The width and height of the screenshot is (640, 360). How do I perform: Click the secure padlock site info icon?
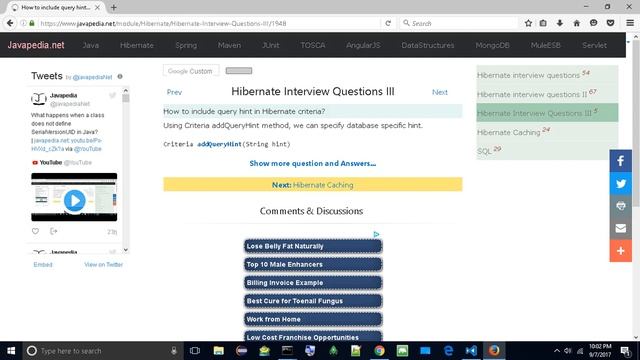click(32, 23)
